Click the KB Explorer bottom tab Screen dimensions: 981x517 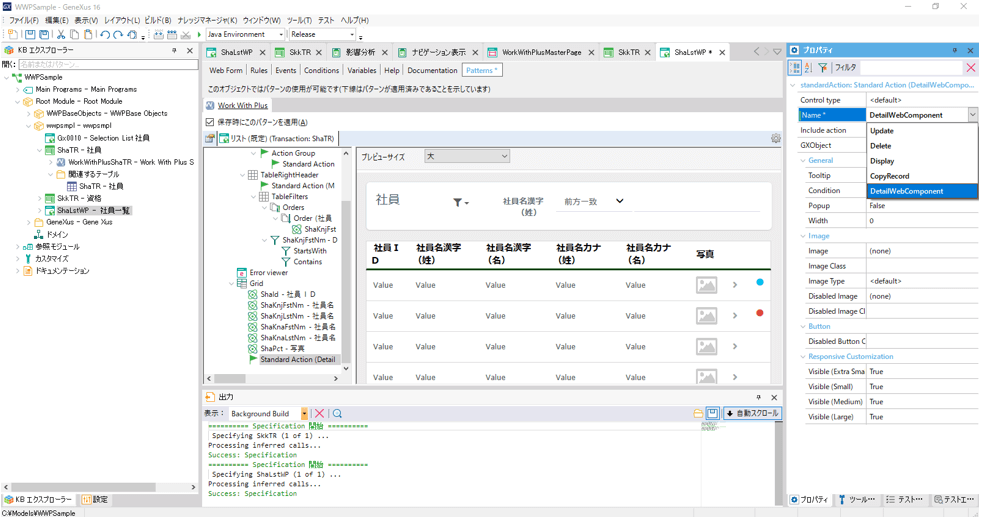pos(39,499)
